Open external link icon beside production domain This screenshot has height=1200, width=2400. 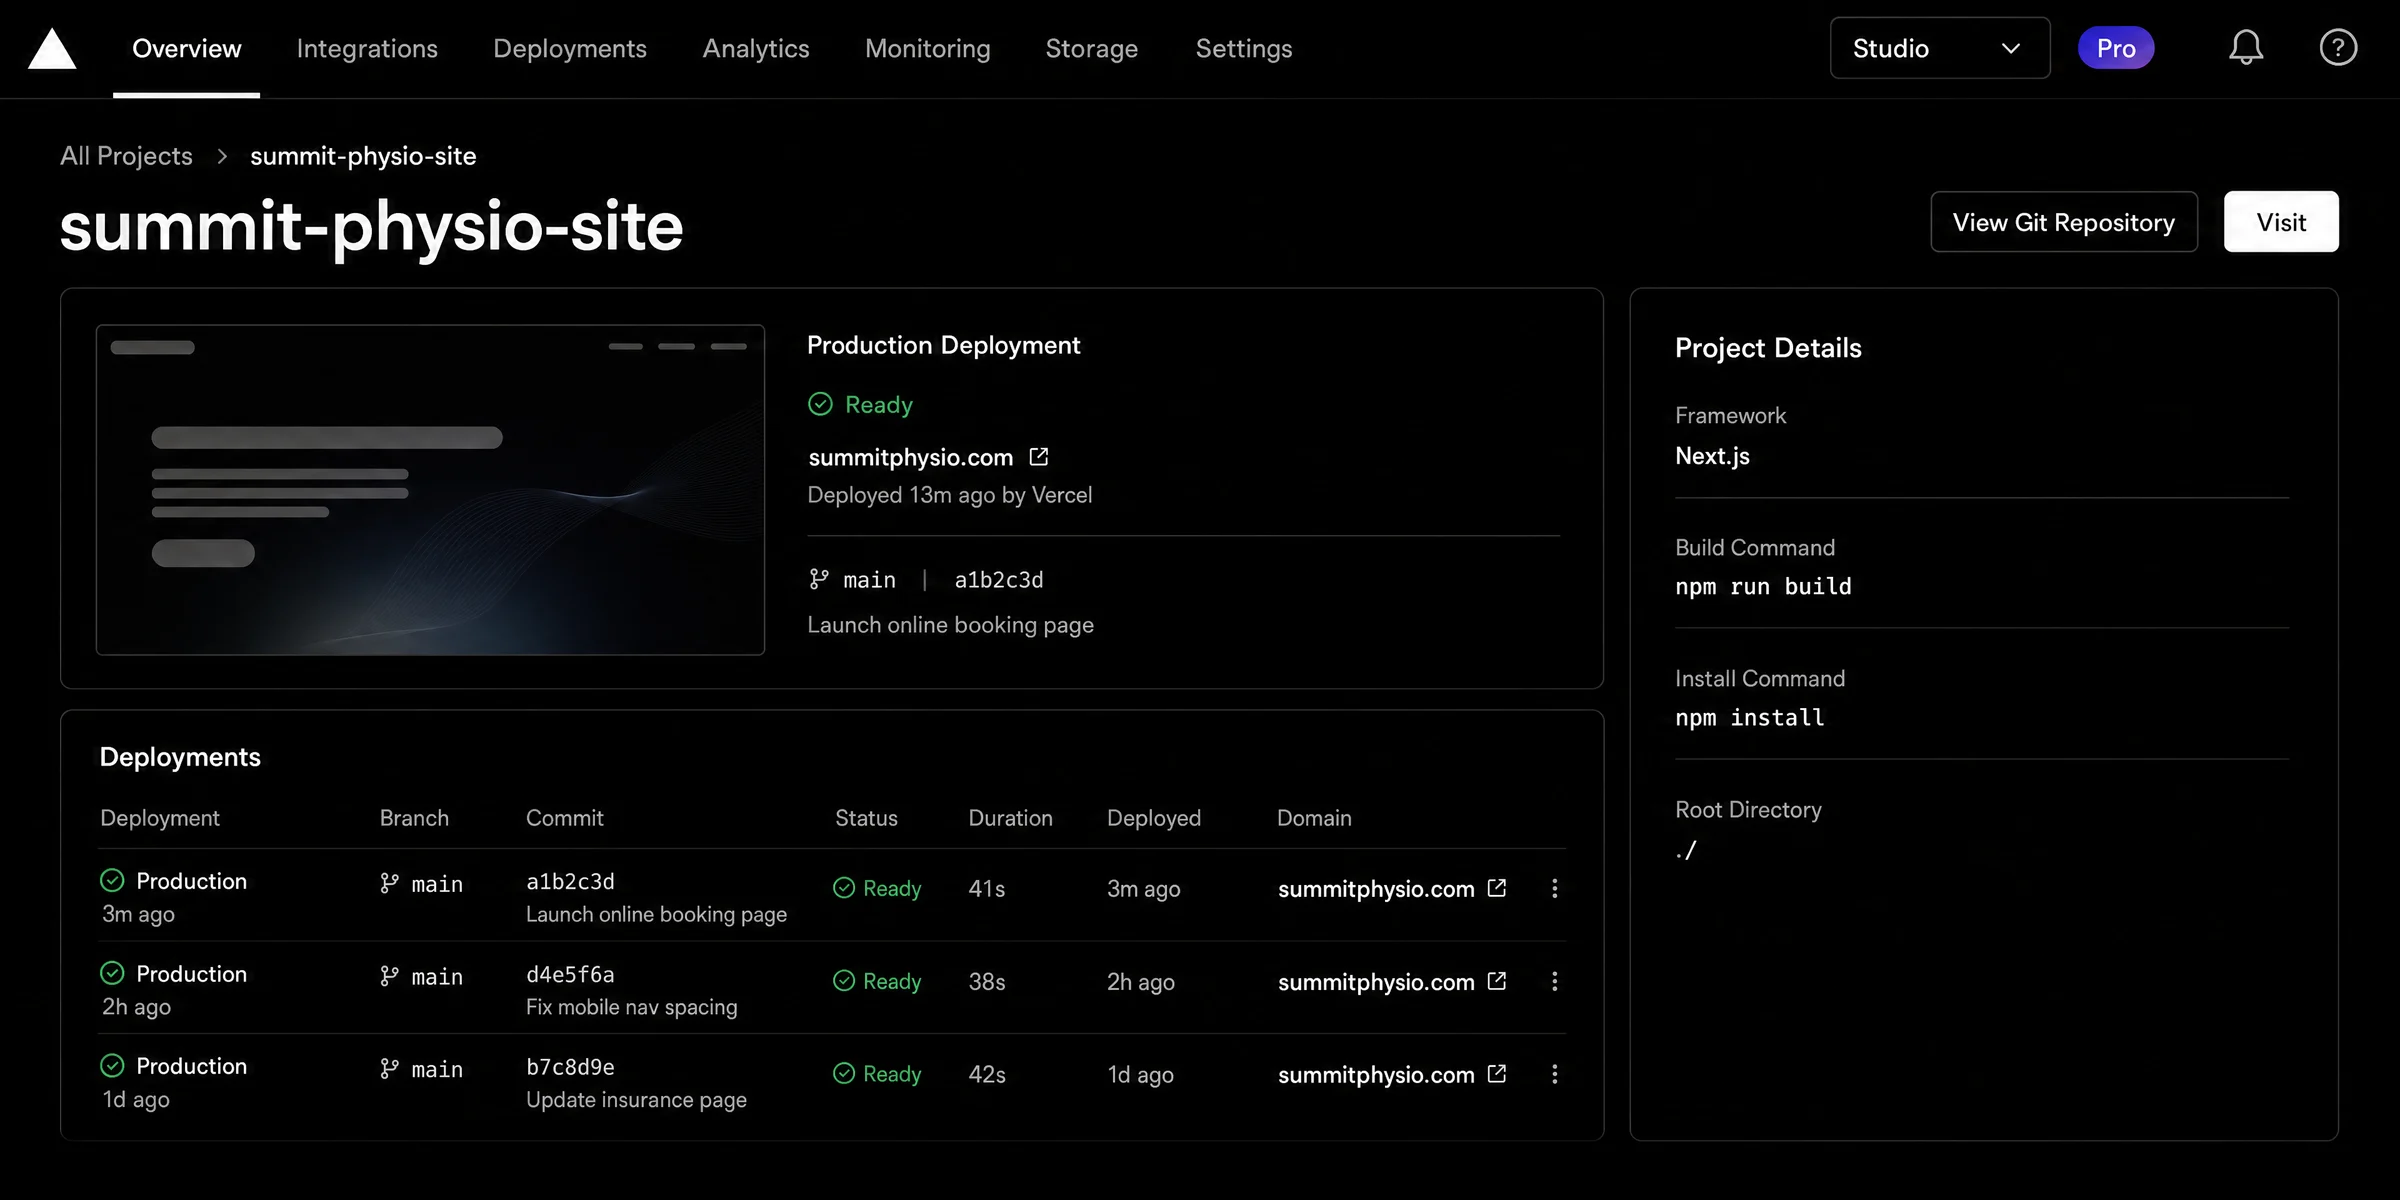click(1039, 457)
